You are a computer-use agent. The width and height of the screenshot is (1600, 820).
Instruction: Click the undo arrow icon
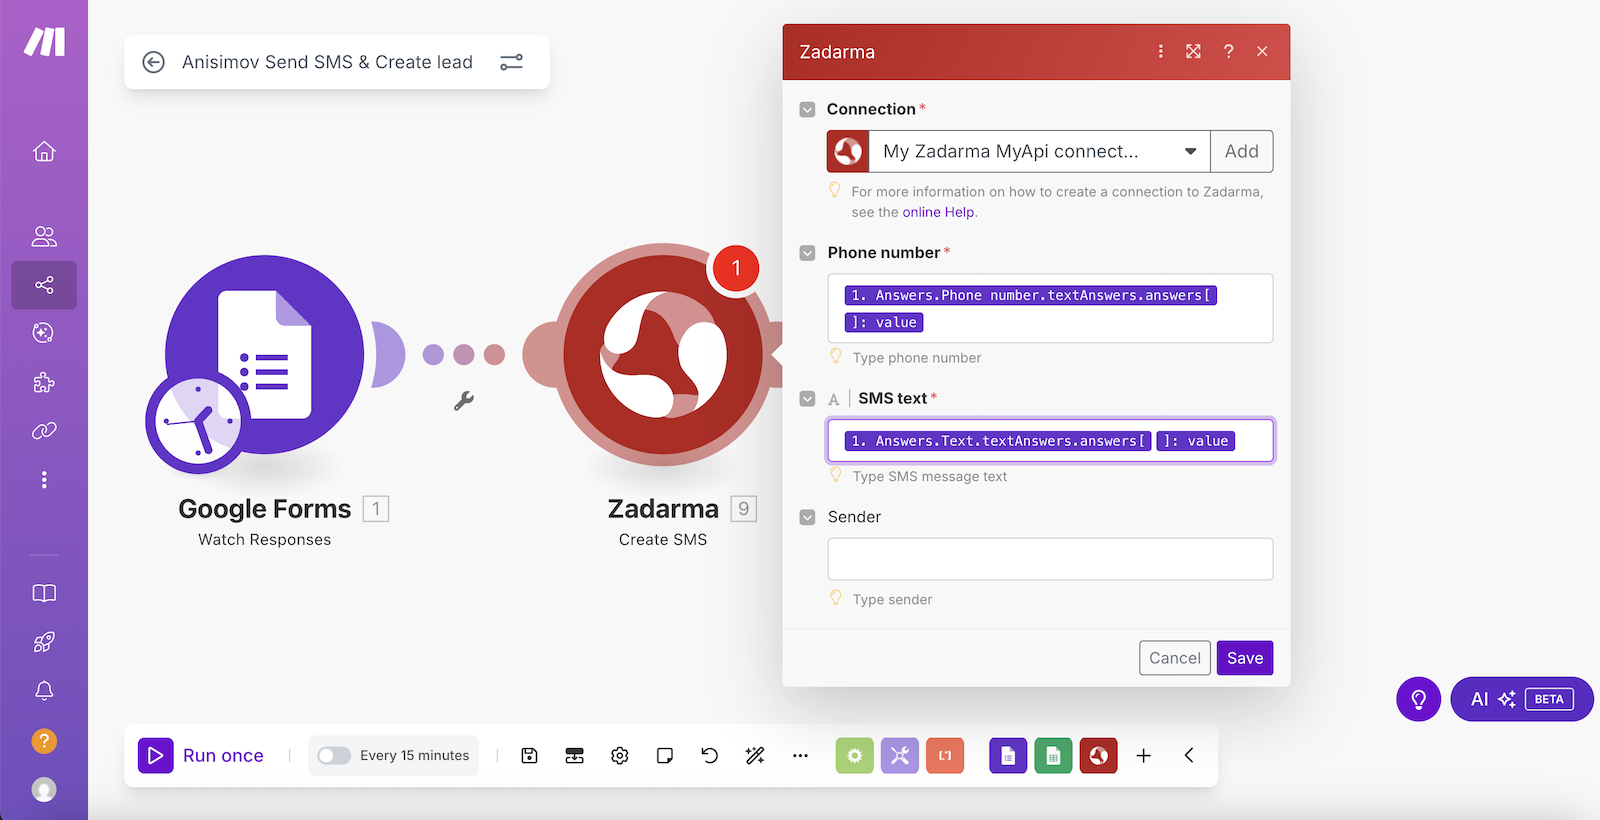(x=710, y=756)
